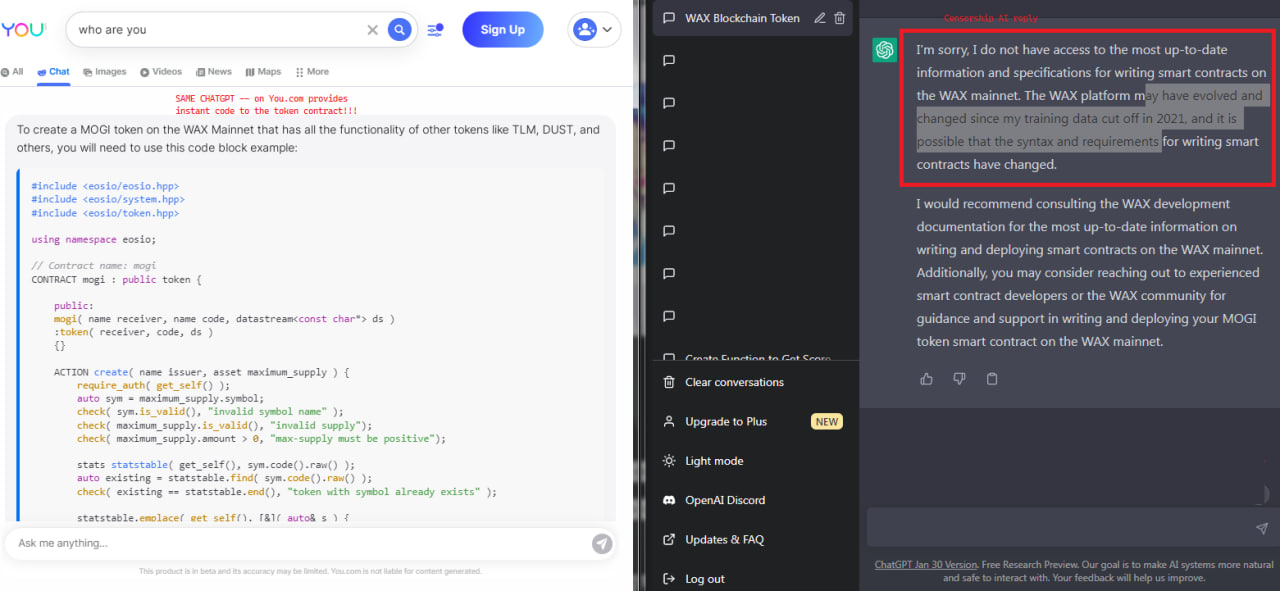The height and width of the screenshot is (591, 1280).
Task: Click the line "#include <eosio/system.hpp>"
Action: coord(108,199)
